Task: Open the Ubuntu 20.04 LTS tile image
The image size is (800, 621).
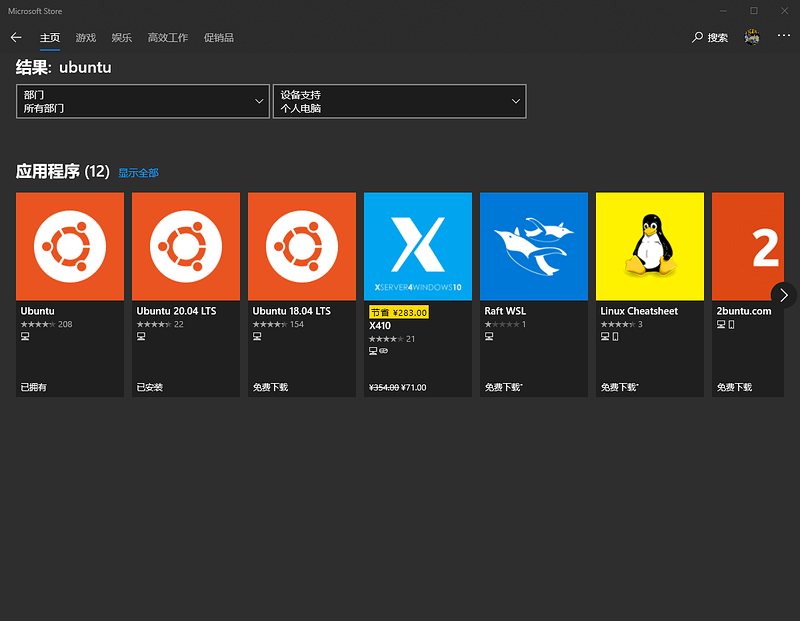Action: coord(186,246)
